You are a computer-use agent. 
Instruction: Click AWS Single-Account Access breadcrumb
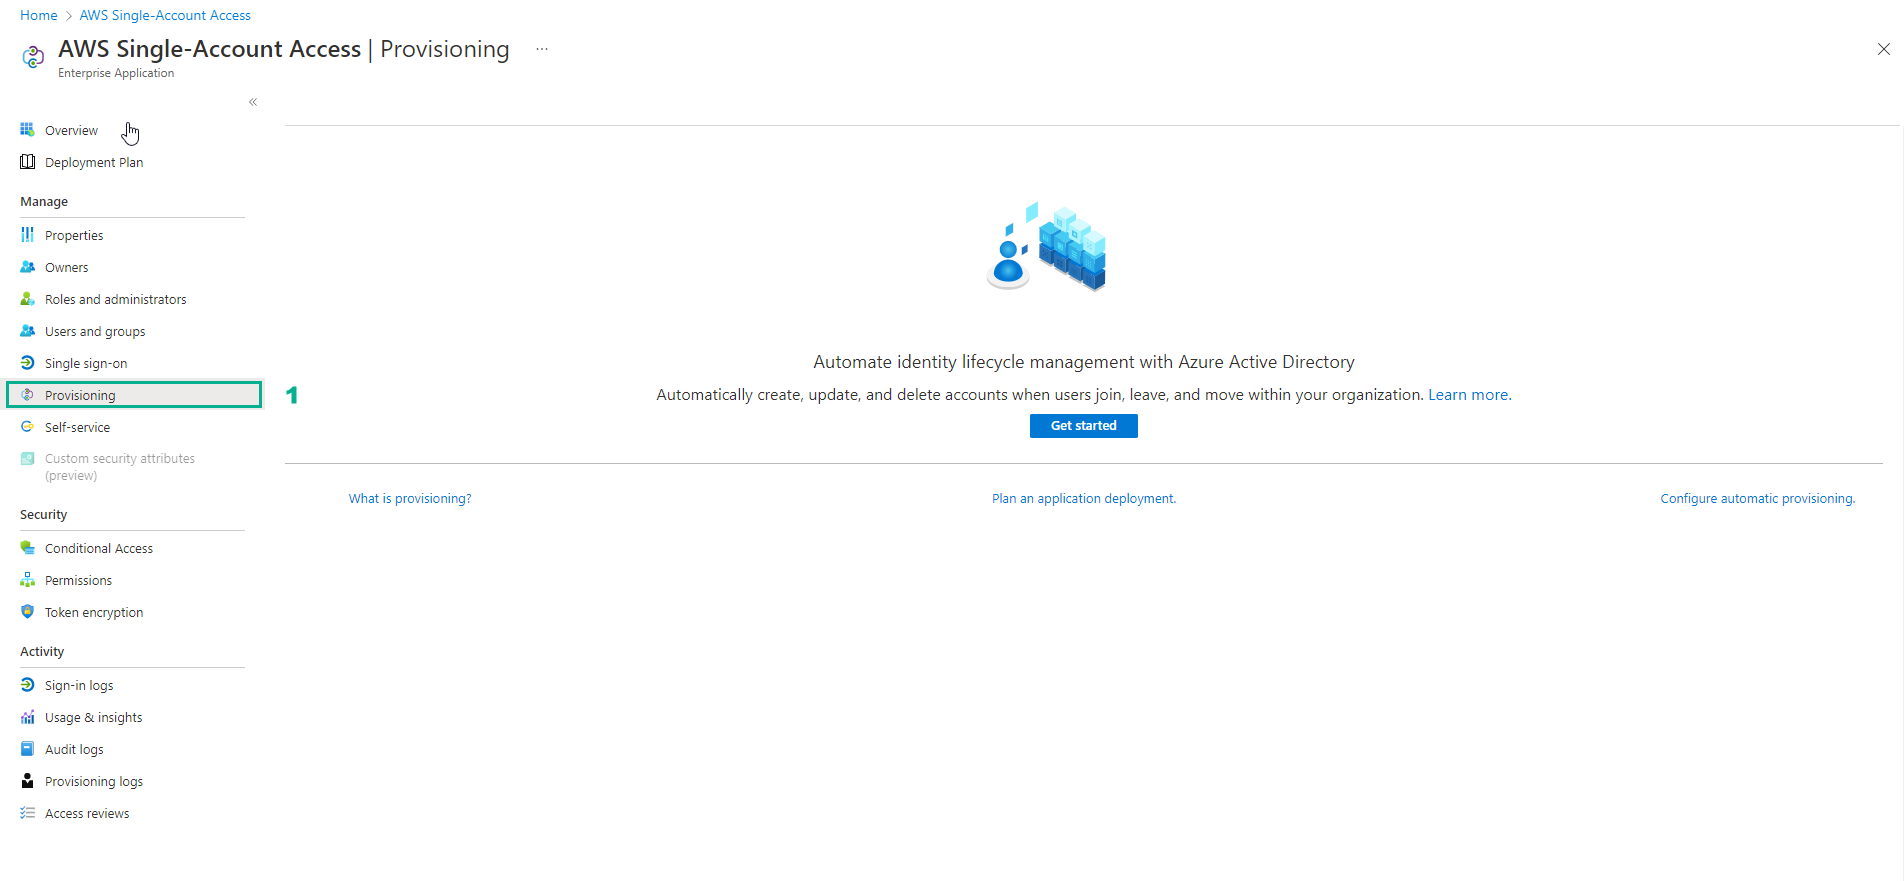pyautogui.click(x=165, y=15)
